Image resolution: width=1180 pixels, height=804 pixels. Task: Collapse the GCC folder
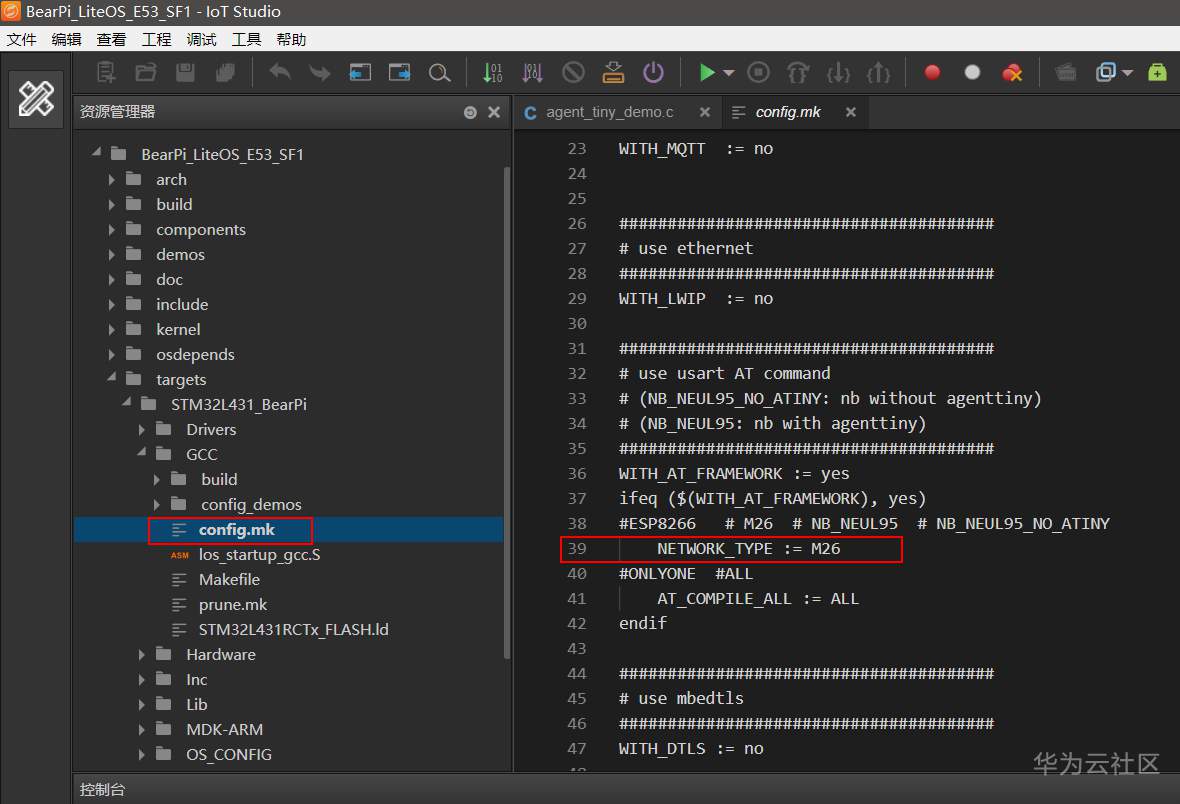[141, 452]
